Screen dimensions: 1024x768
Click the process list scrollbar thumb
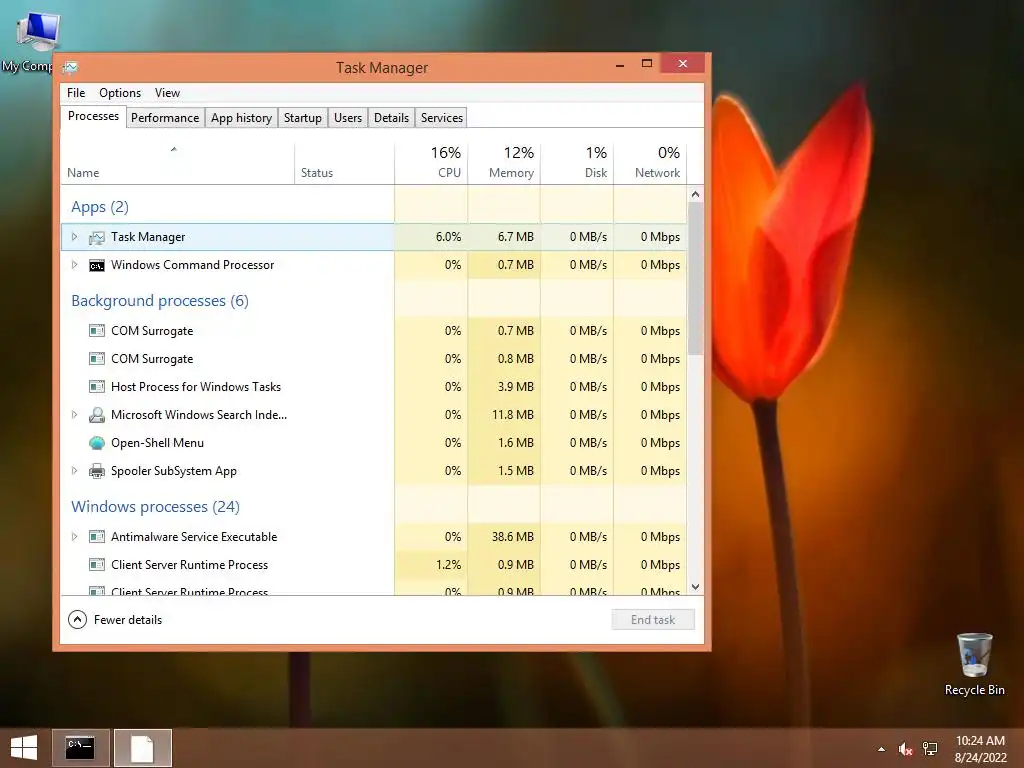696,279
